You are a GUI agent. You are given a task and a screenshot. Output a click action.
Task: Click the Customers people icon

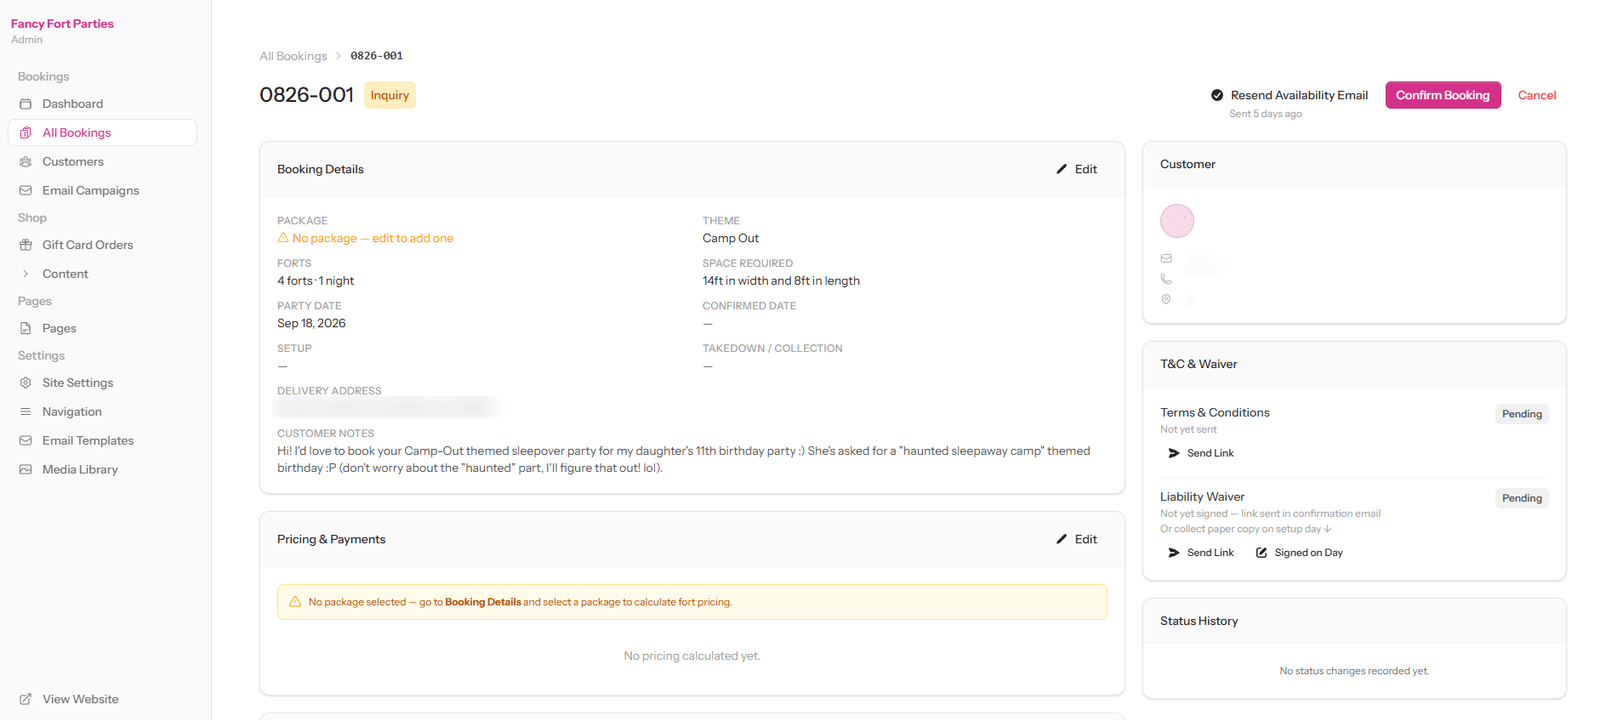pyautogui.click(x=26, y=162)
